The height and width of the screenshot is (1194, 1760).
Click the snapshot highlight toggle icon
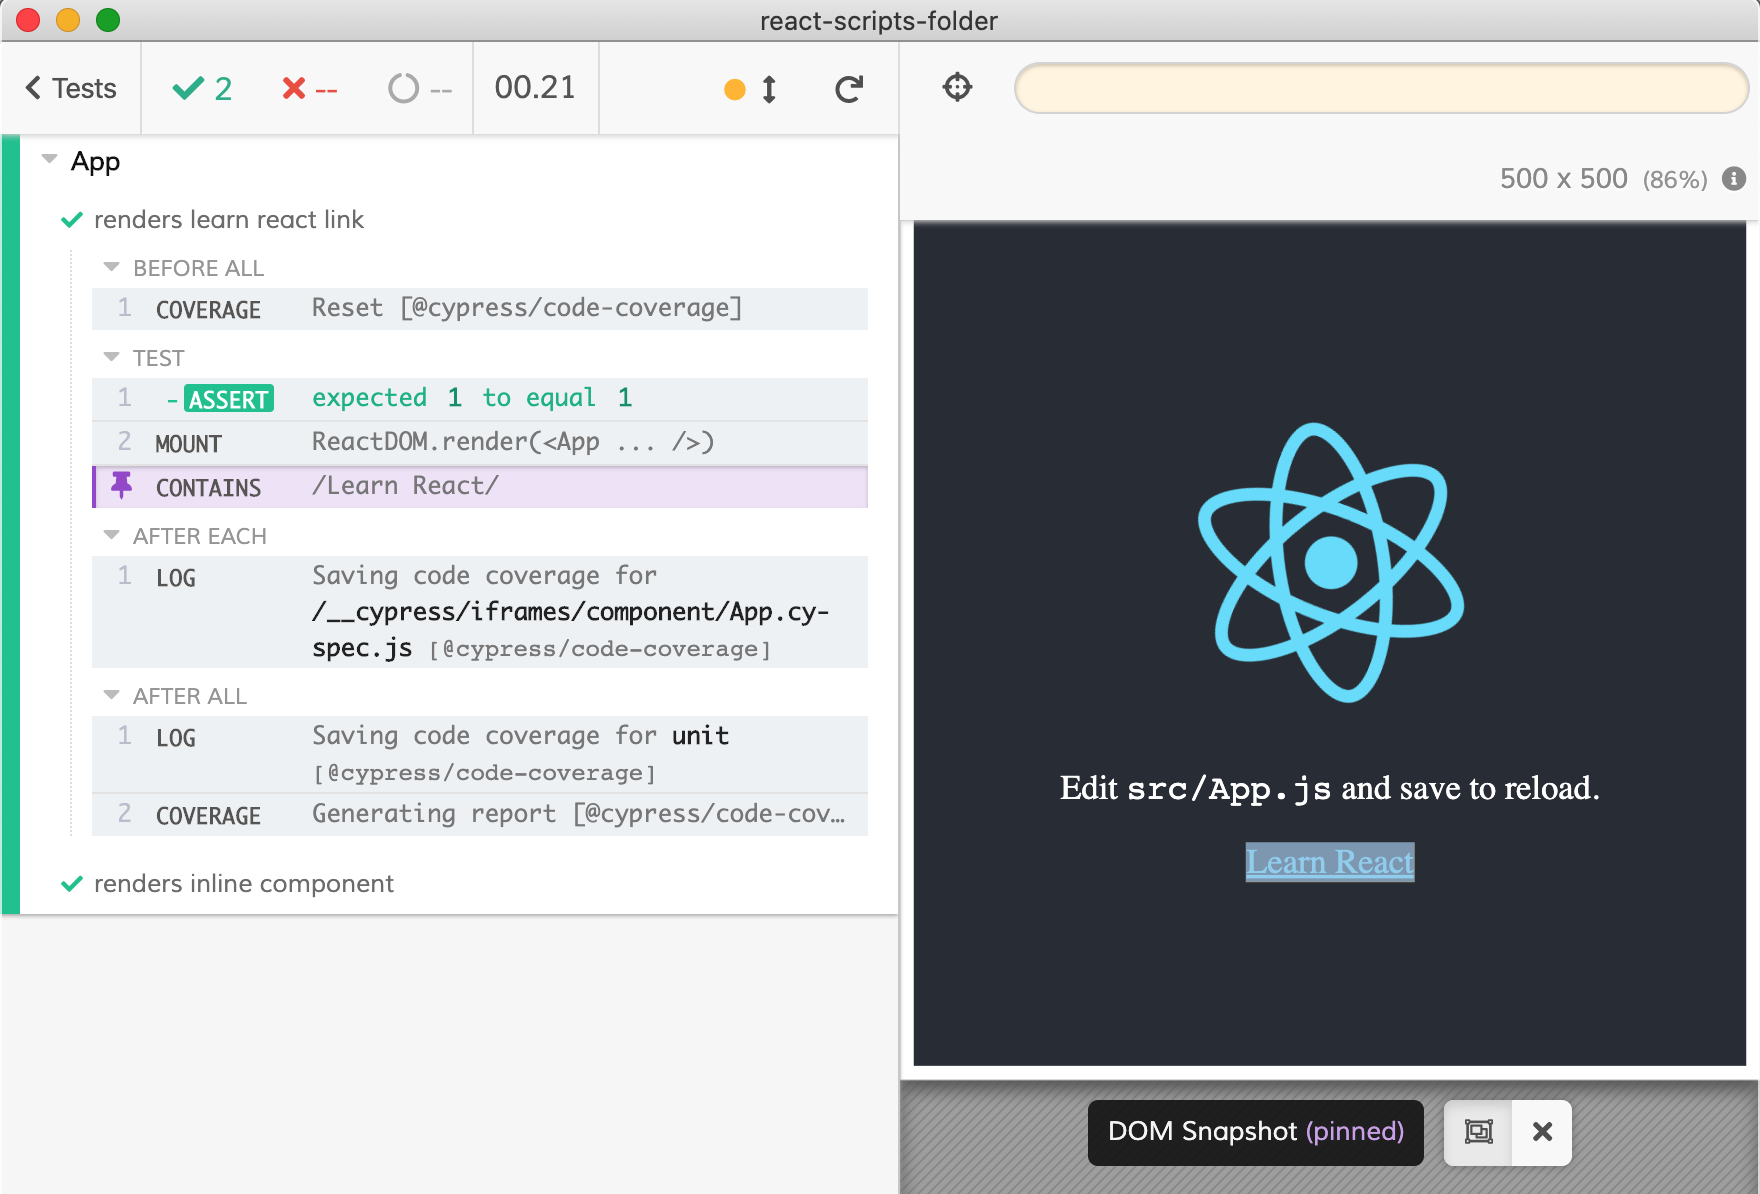pyautogui.click(x=1478, y=1132)
